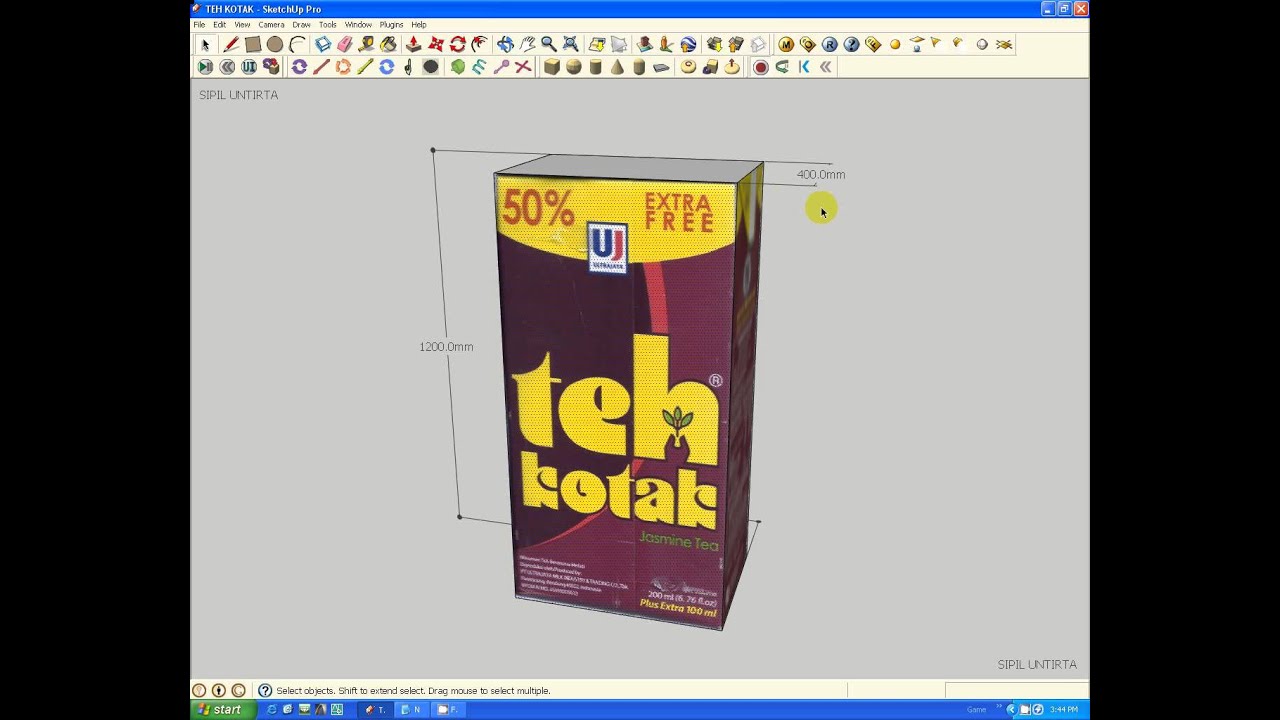Open the File menu

coord(199,24)
